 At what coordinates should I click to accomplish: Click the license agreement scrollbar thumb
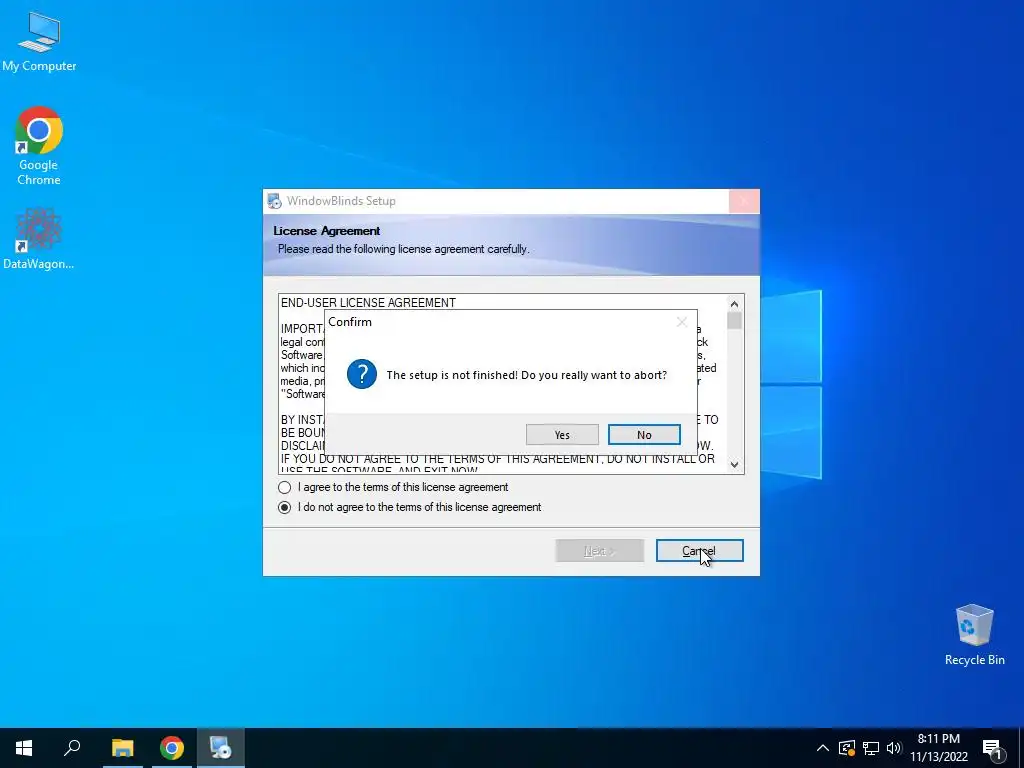click(734, 321)
